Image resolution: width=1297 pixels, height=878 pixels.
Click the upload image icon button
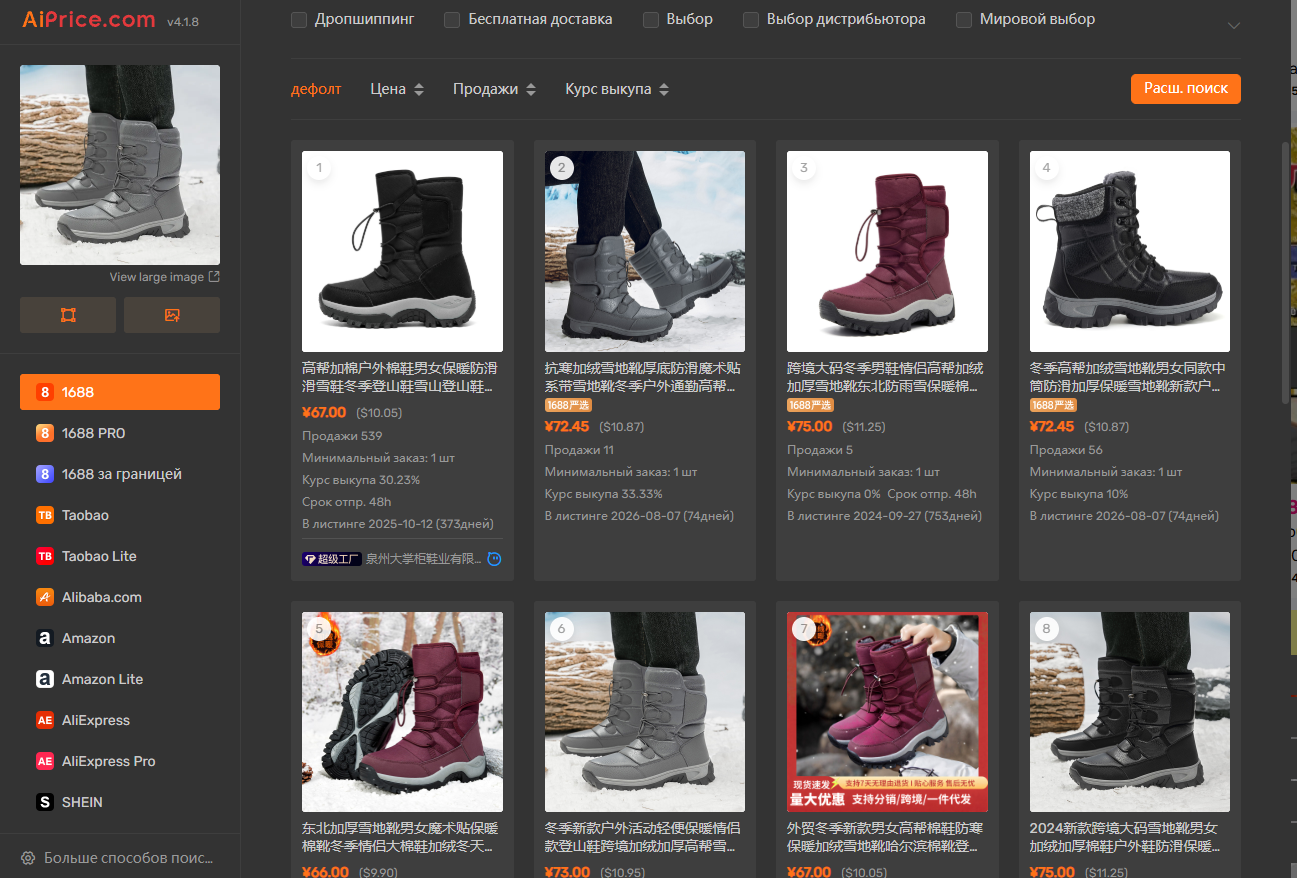pyautogui.click(x=172, y=315)
